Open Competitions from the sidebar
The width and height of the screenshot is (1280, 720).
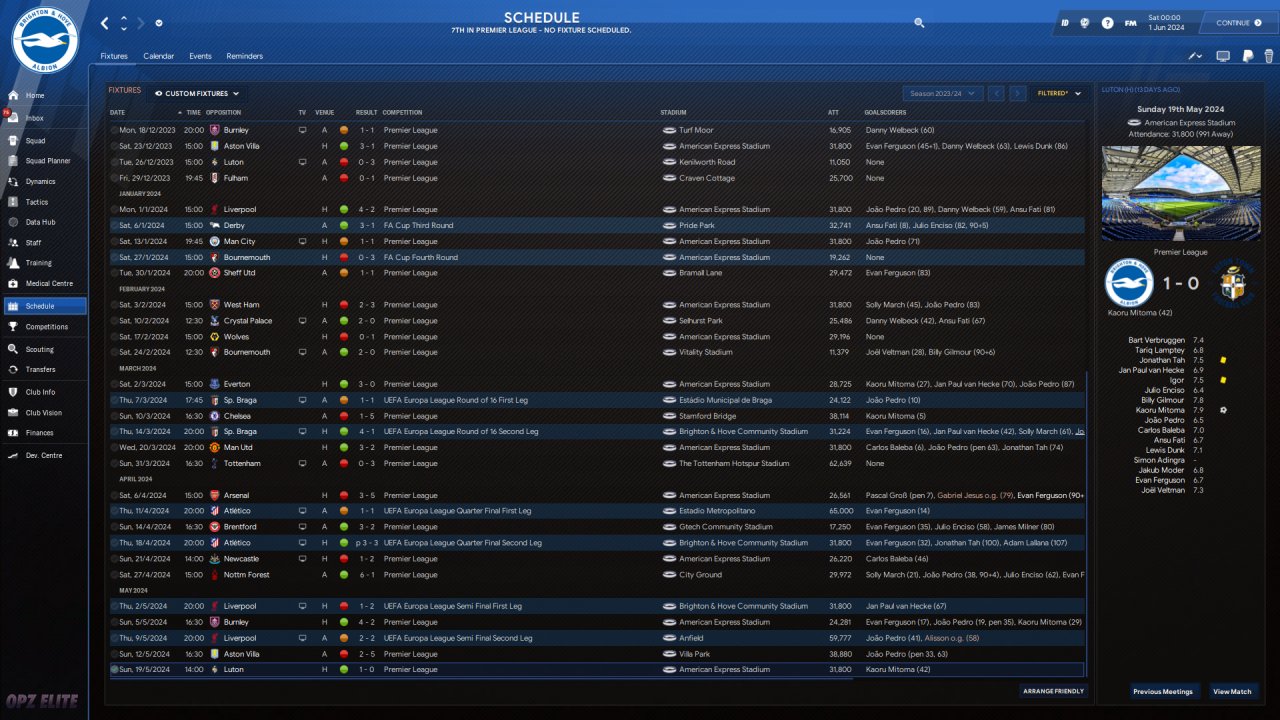pyautogui.click(x=44, y=326)
